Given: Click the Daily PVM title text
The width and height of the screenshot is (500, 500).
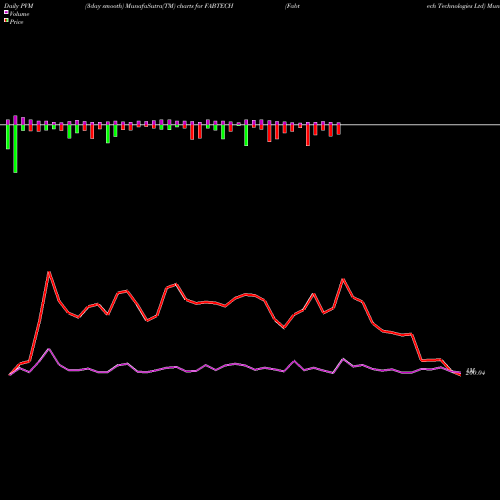Looking at the screenshot, I should [19, 6].
